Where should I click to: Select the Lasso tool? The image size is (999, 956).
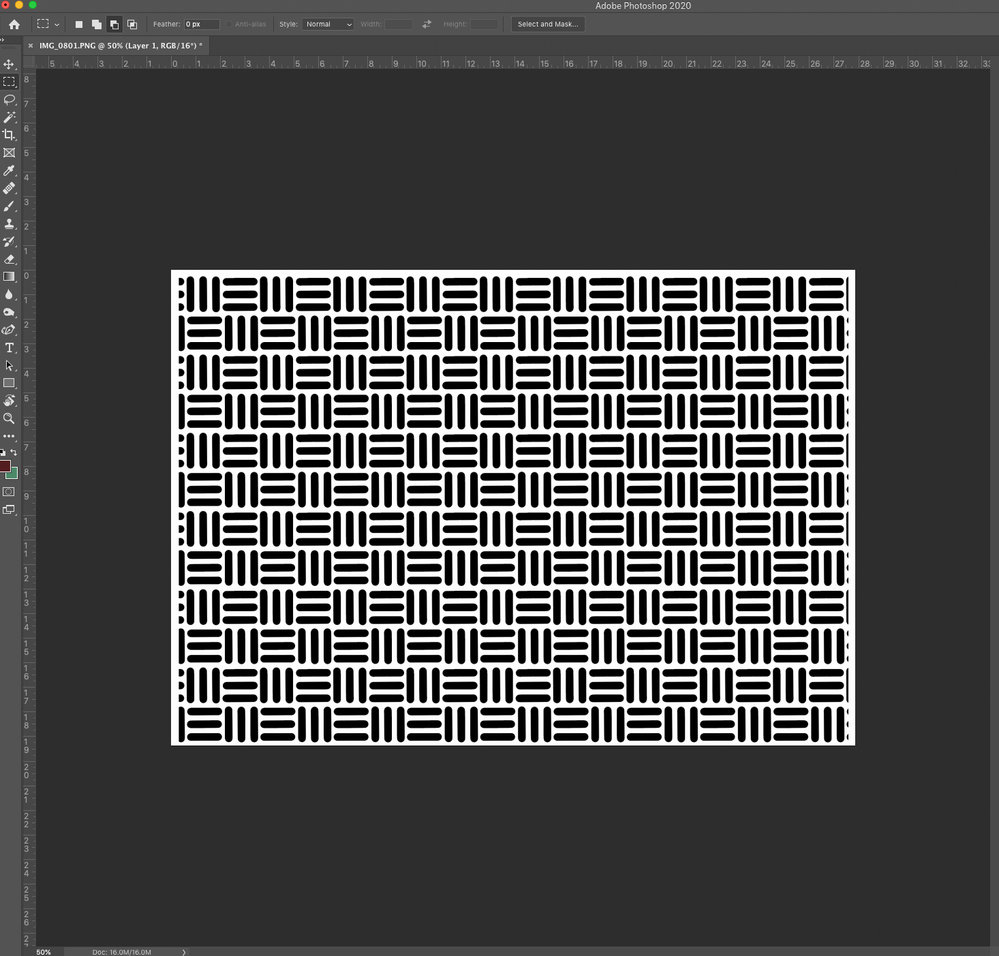(9, 100)
